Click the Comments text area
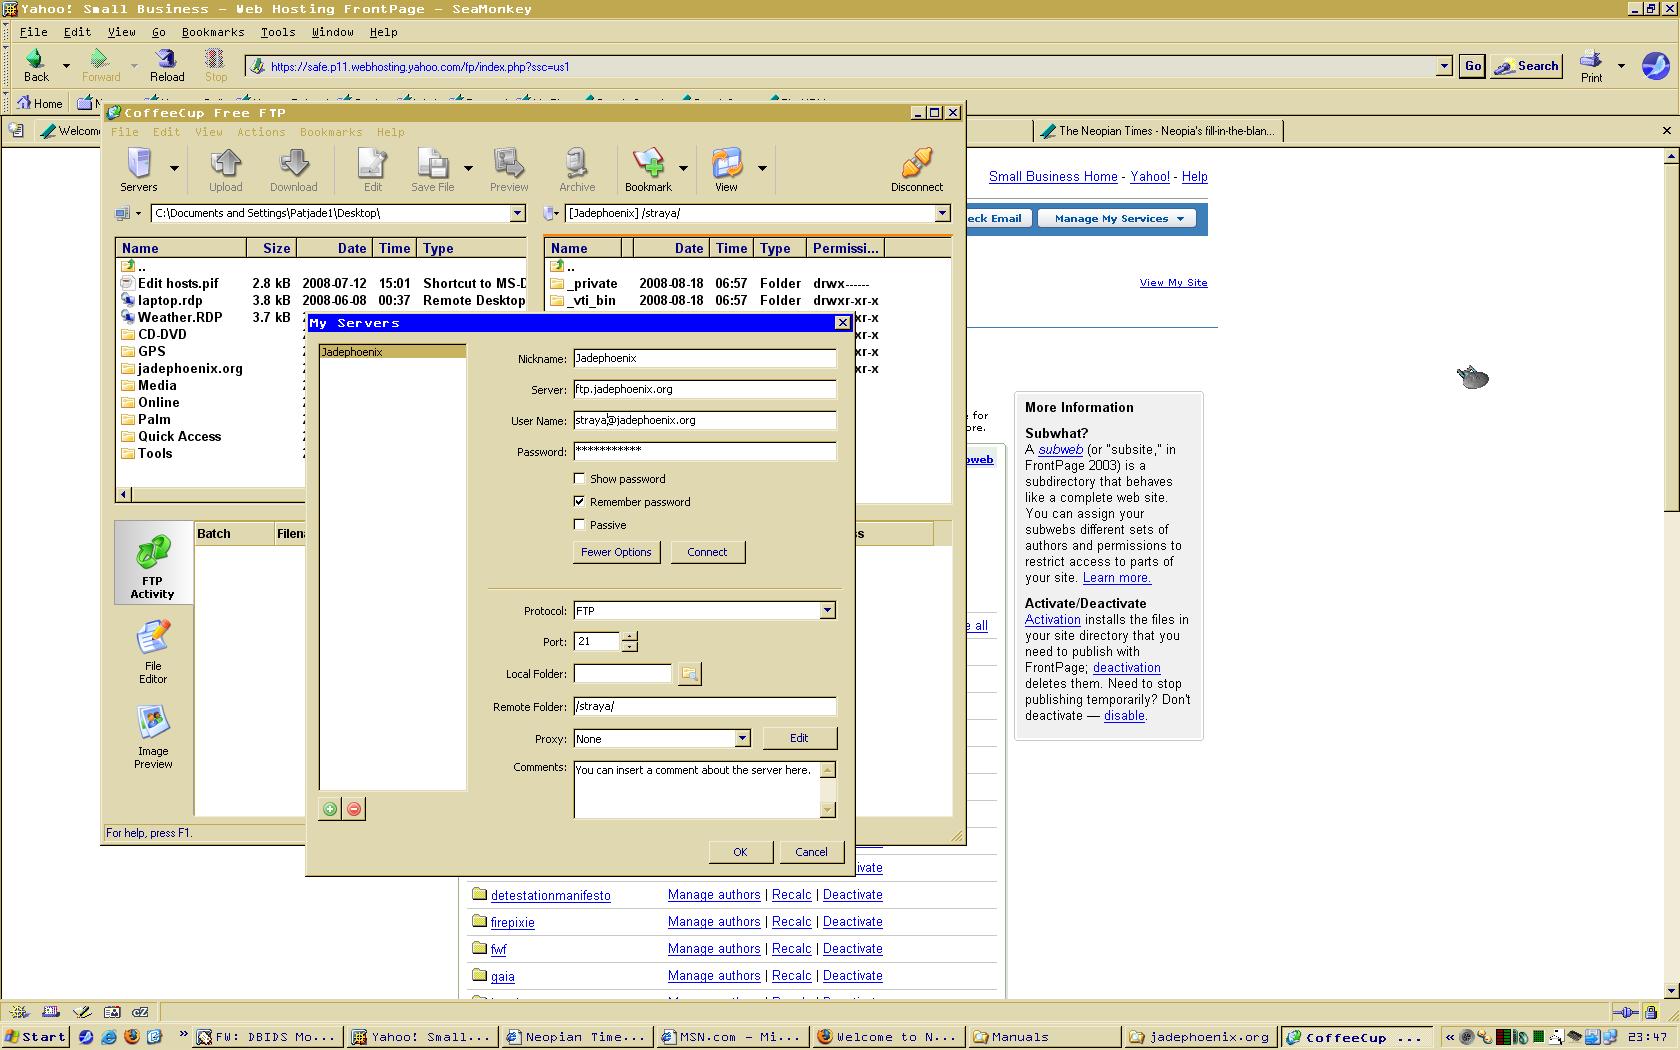Viewport: 1680px width, 1050px height. tap(697, 789)
